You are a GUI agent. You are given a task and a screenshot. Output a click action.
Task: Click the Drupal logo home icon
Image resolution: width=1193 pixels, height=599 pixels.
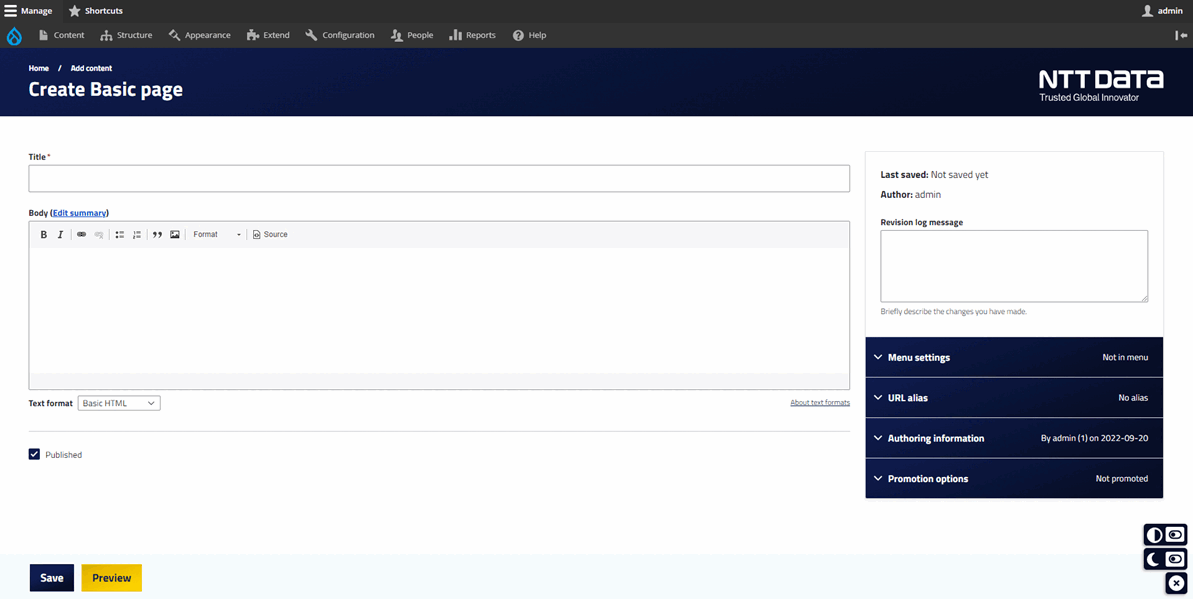[14, 36]
